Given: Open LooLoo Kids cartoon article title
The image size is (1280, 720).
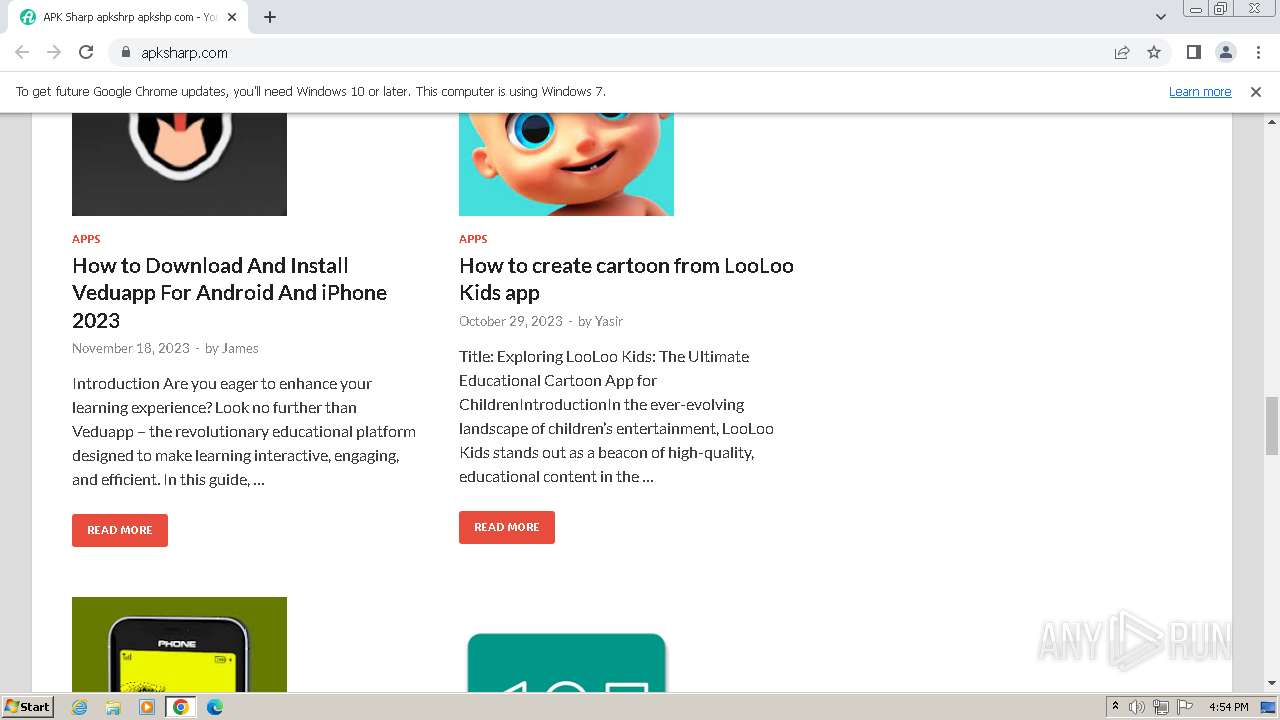Looking at the screenshot, I should coord(626,279).
